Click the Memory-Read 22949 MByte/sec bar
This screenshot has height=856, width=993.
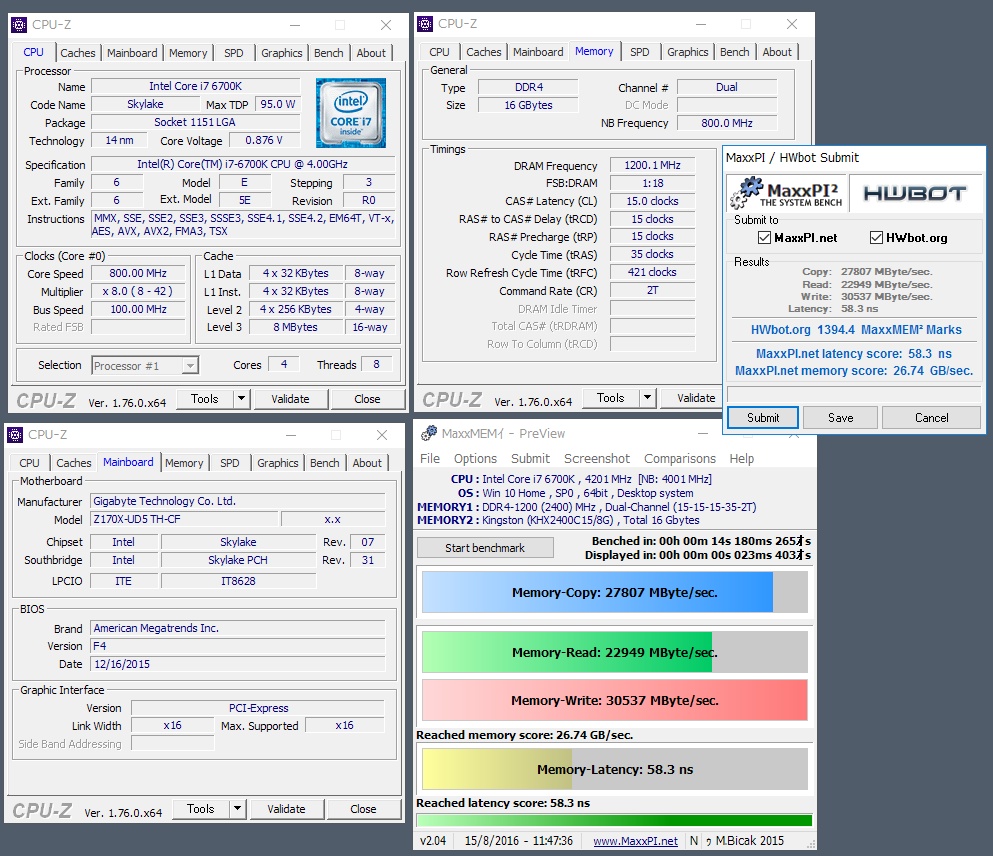pyautogui.click(x=615, y=651)
